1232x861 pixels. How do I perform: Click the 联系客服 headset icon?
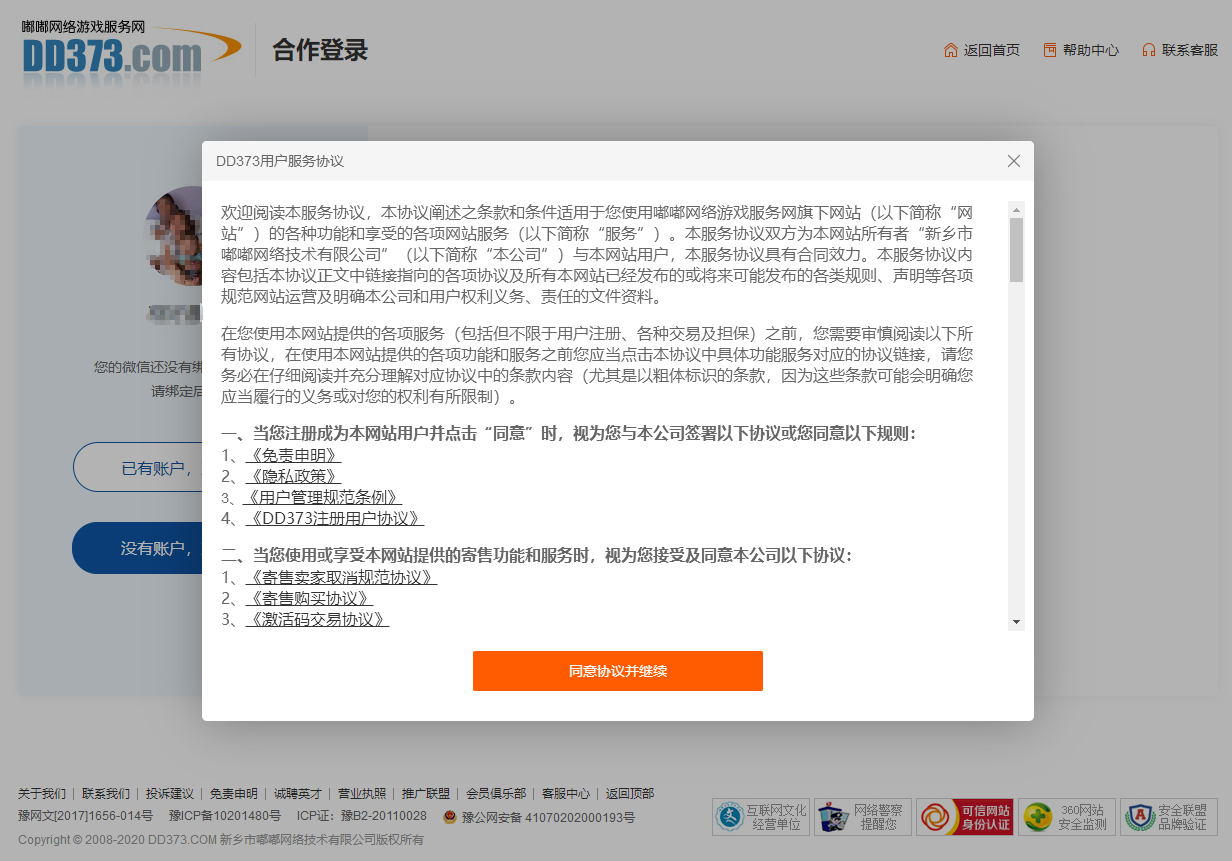point(1149,50)
